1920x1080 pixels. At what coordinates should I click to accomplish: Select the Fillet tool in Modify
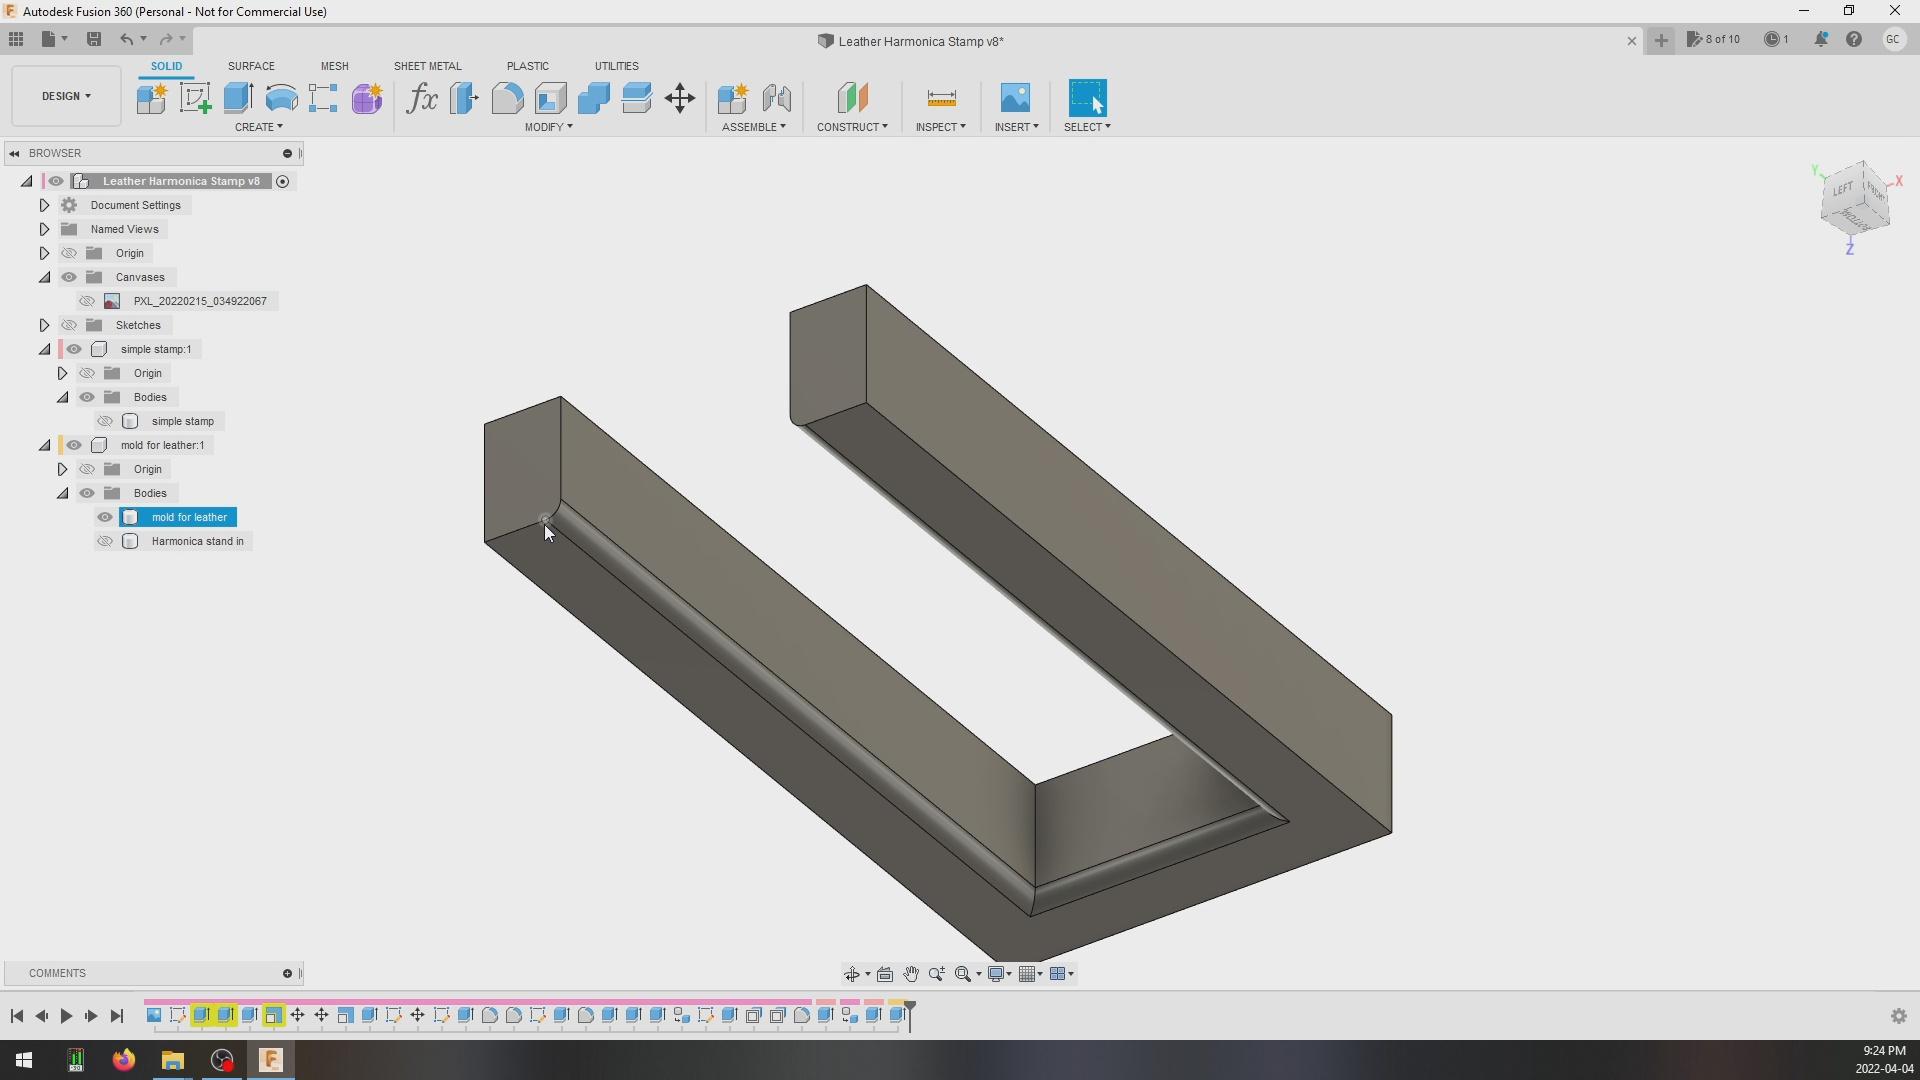(507, 98)
